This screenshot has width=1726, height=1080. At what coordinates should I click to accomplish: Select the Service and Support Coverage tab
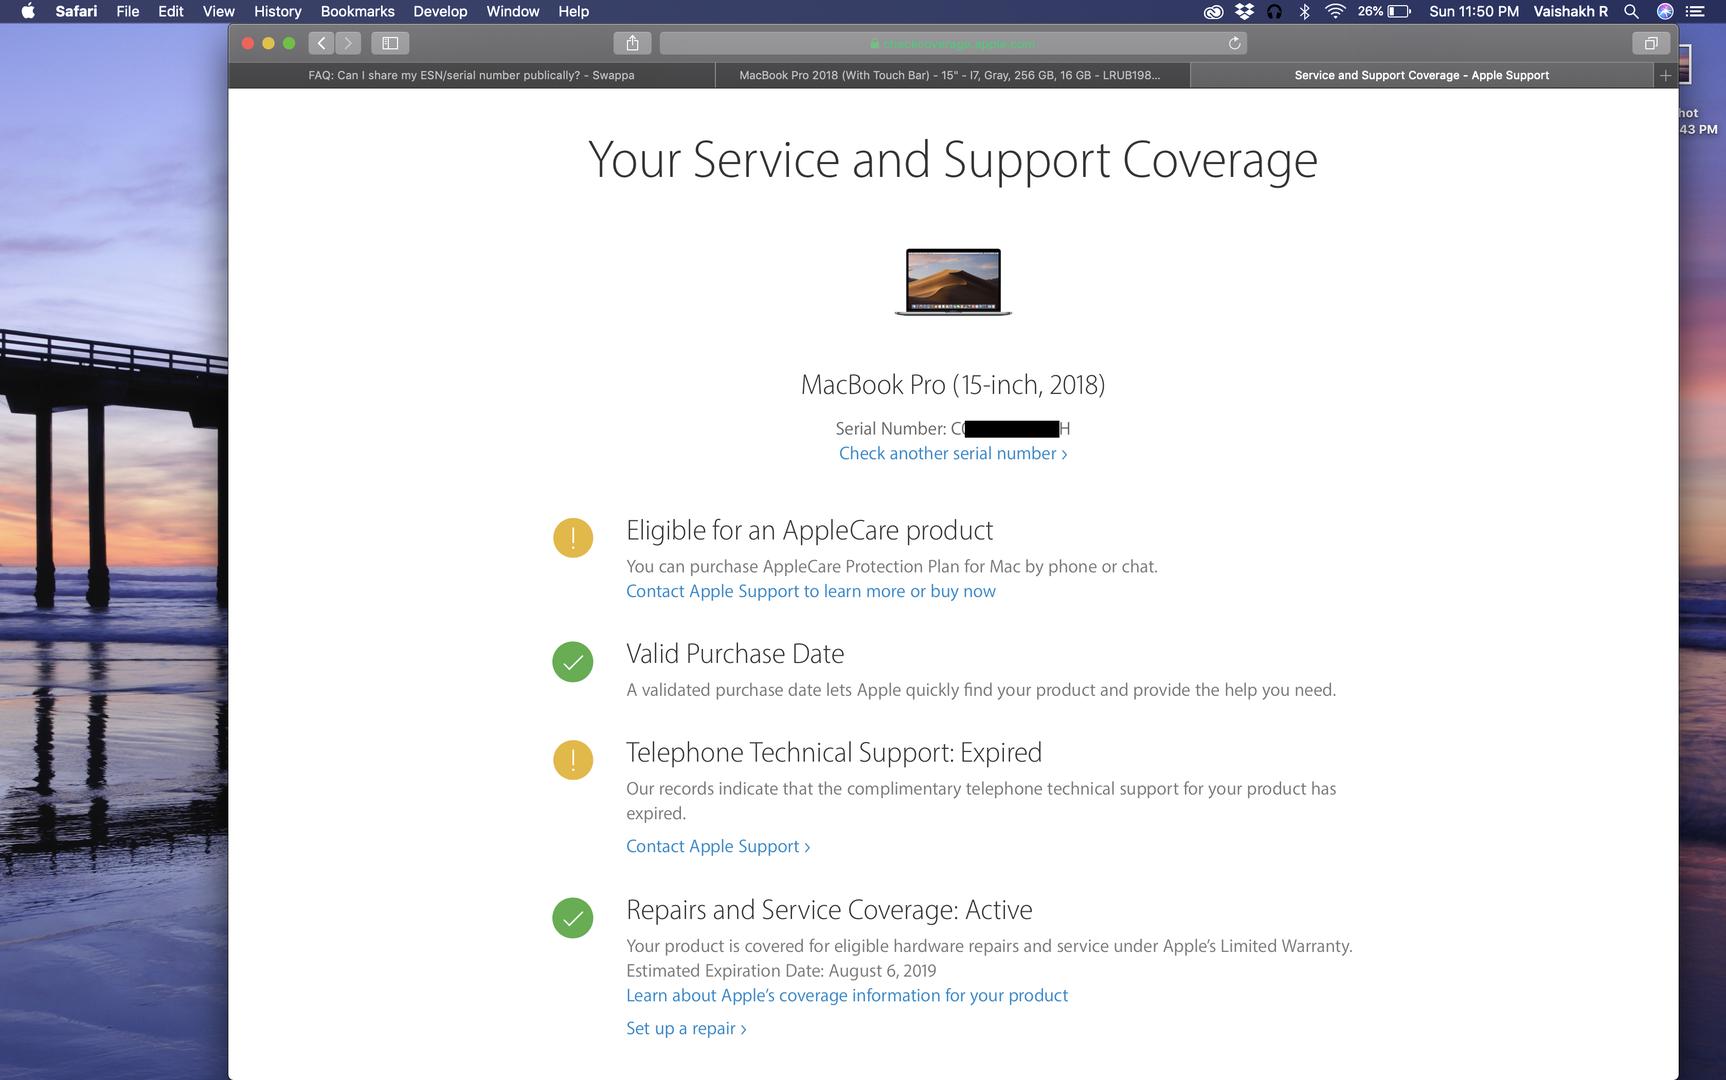click(x=1421, y=75)
